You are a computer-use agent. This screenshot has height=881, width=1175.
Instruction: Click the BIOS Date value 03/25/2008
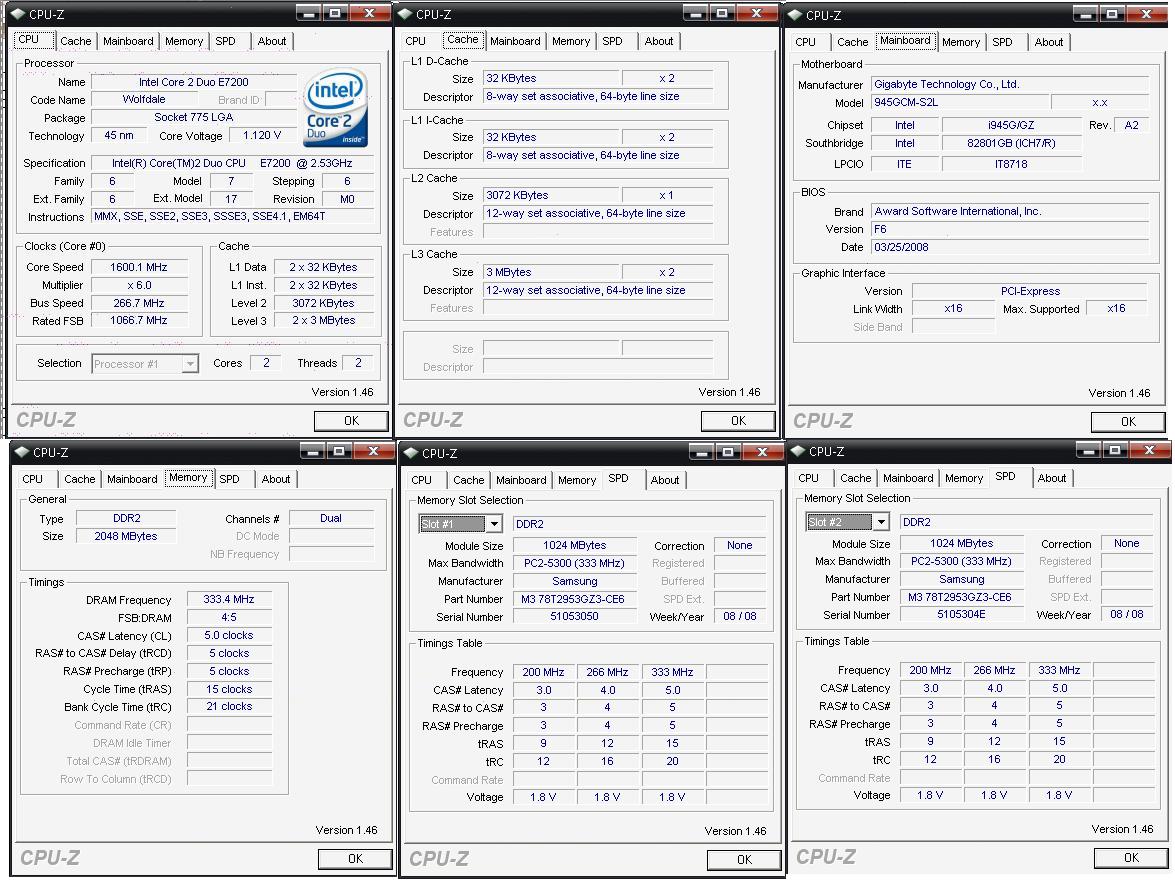(x=1010, y=247)
